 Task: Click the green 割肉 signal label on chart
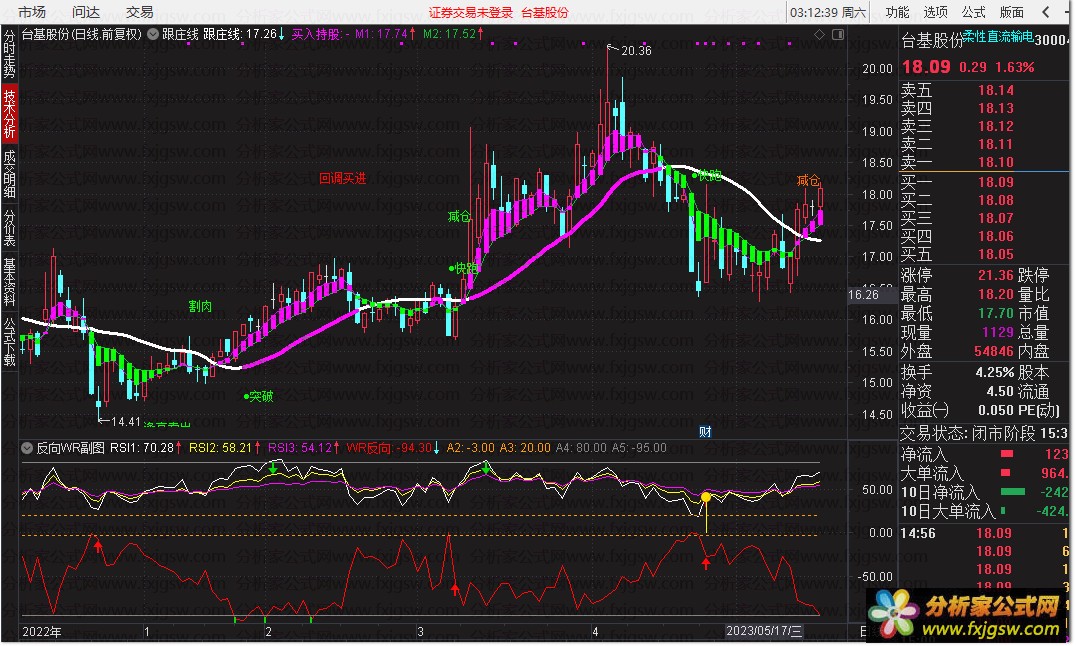(200, 306)
